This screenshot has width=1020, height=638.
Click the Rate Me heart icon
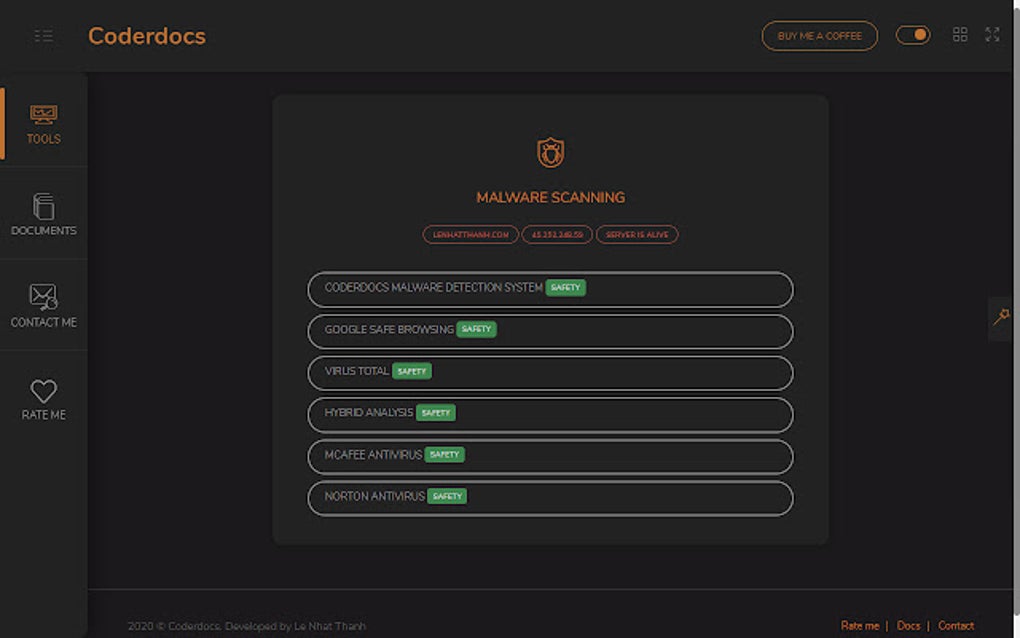[x=43, y=391]
